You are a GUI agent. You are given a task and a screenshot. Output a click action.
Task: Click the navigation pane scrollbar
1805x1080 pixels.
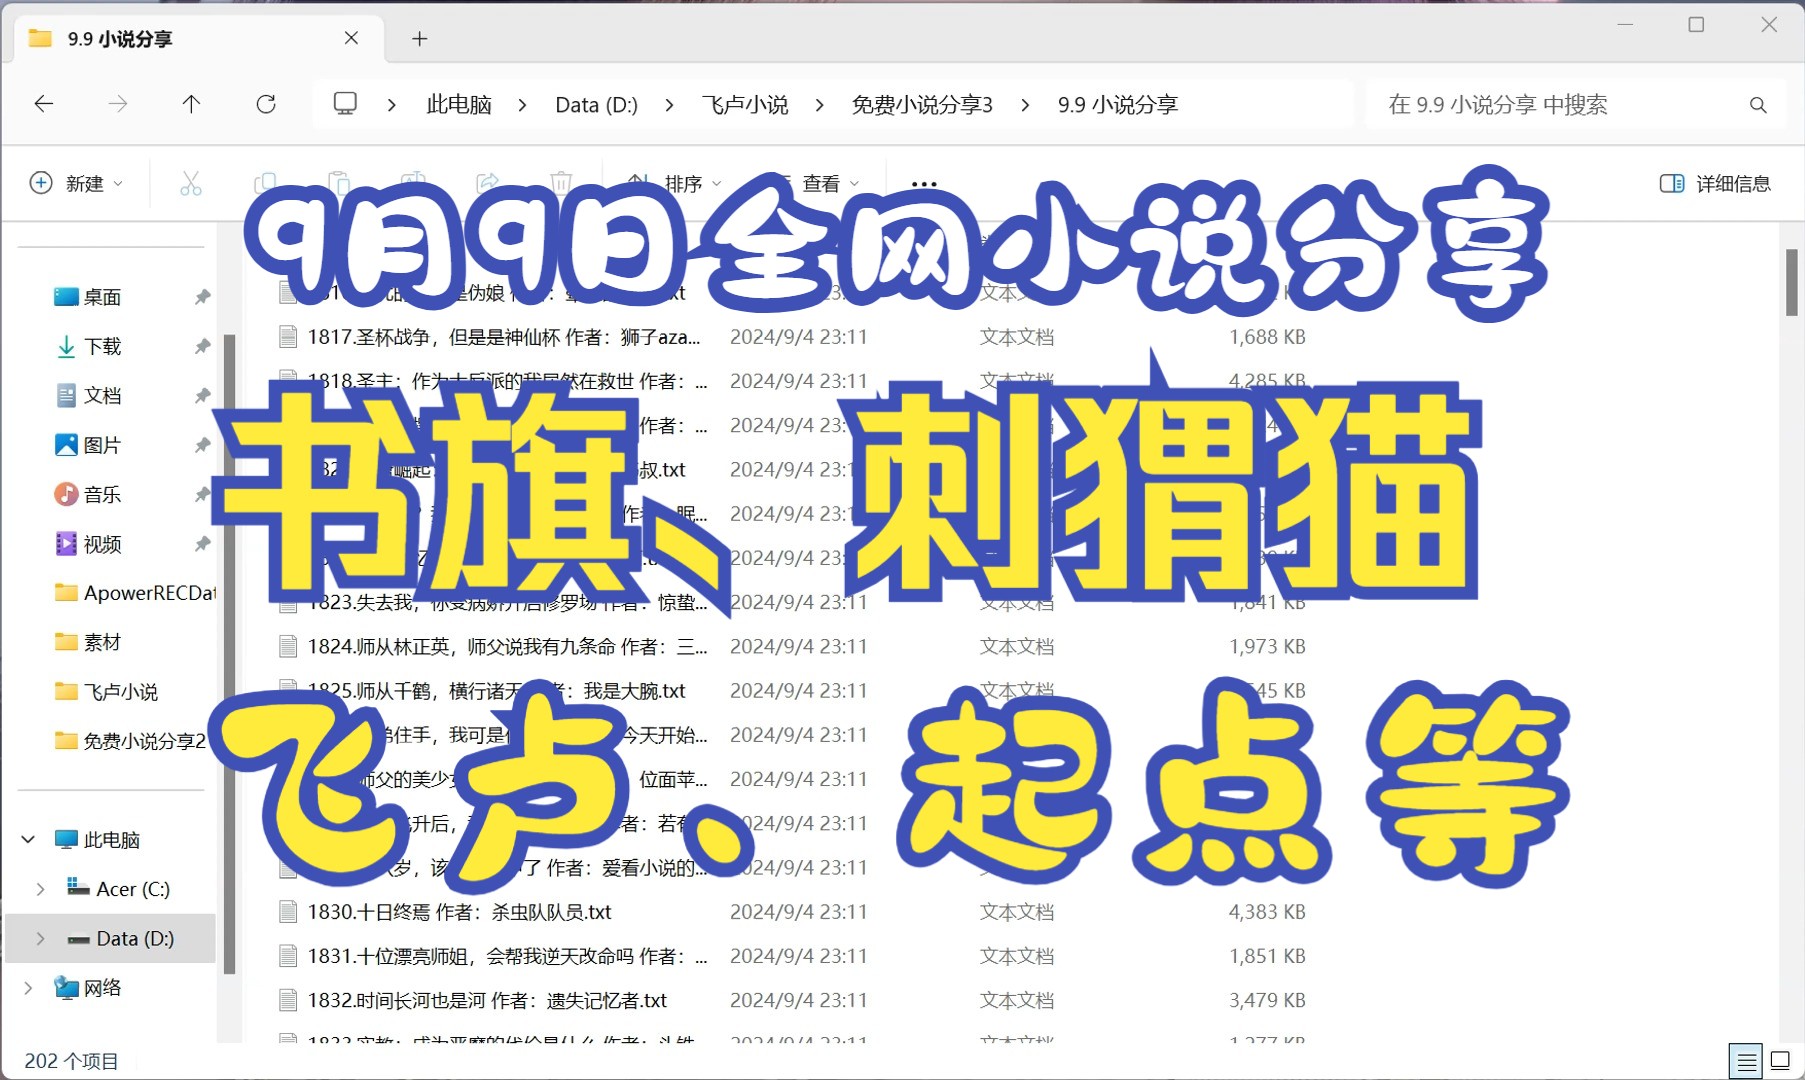tap(229, 654)
